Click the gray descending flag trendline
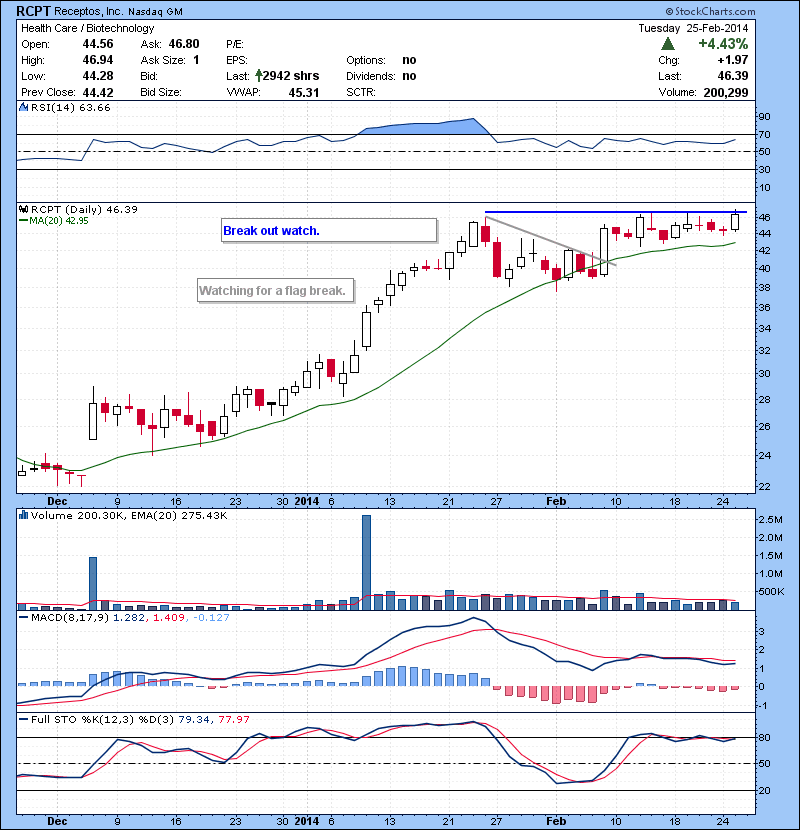The image size is (800, 830). pyautogui.click(x=551, y=241)
